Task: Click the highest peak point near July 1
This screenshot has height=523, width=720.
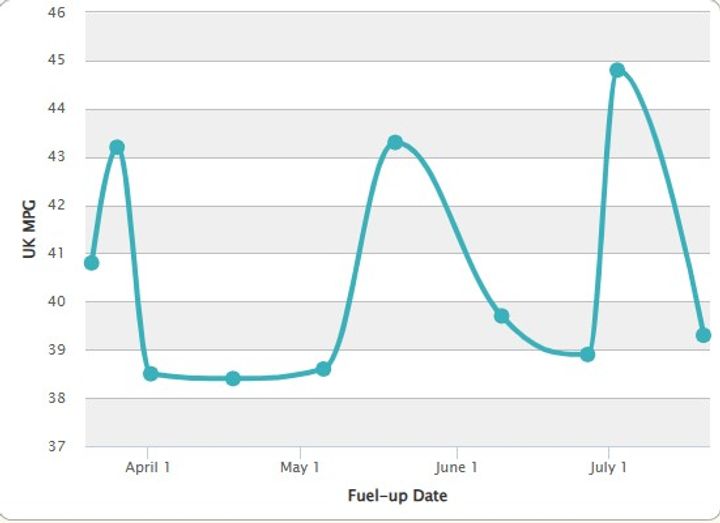Action: 618,70
